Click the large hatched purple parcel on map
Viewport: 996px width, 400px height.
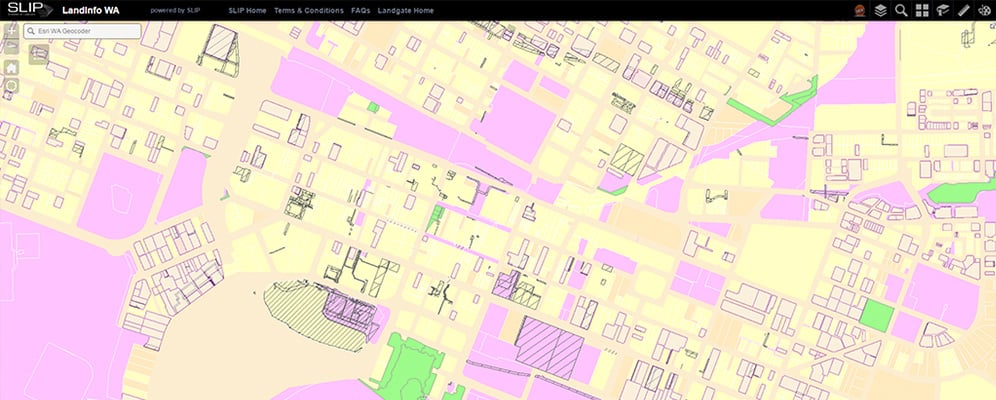tap(549, 345)
